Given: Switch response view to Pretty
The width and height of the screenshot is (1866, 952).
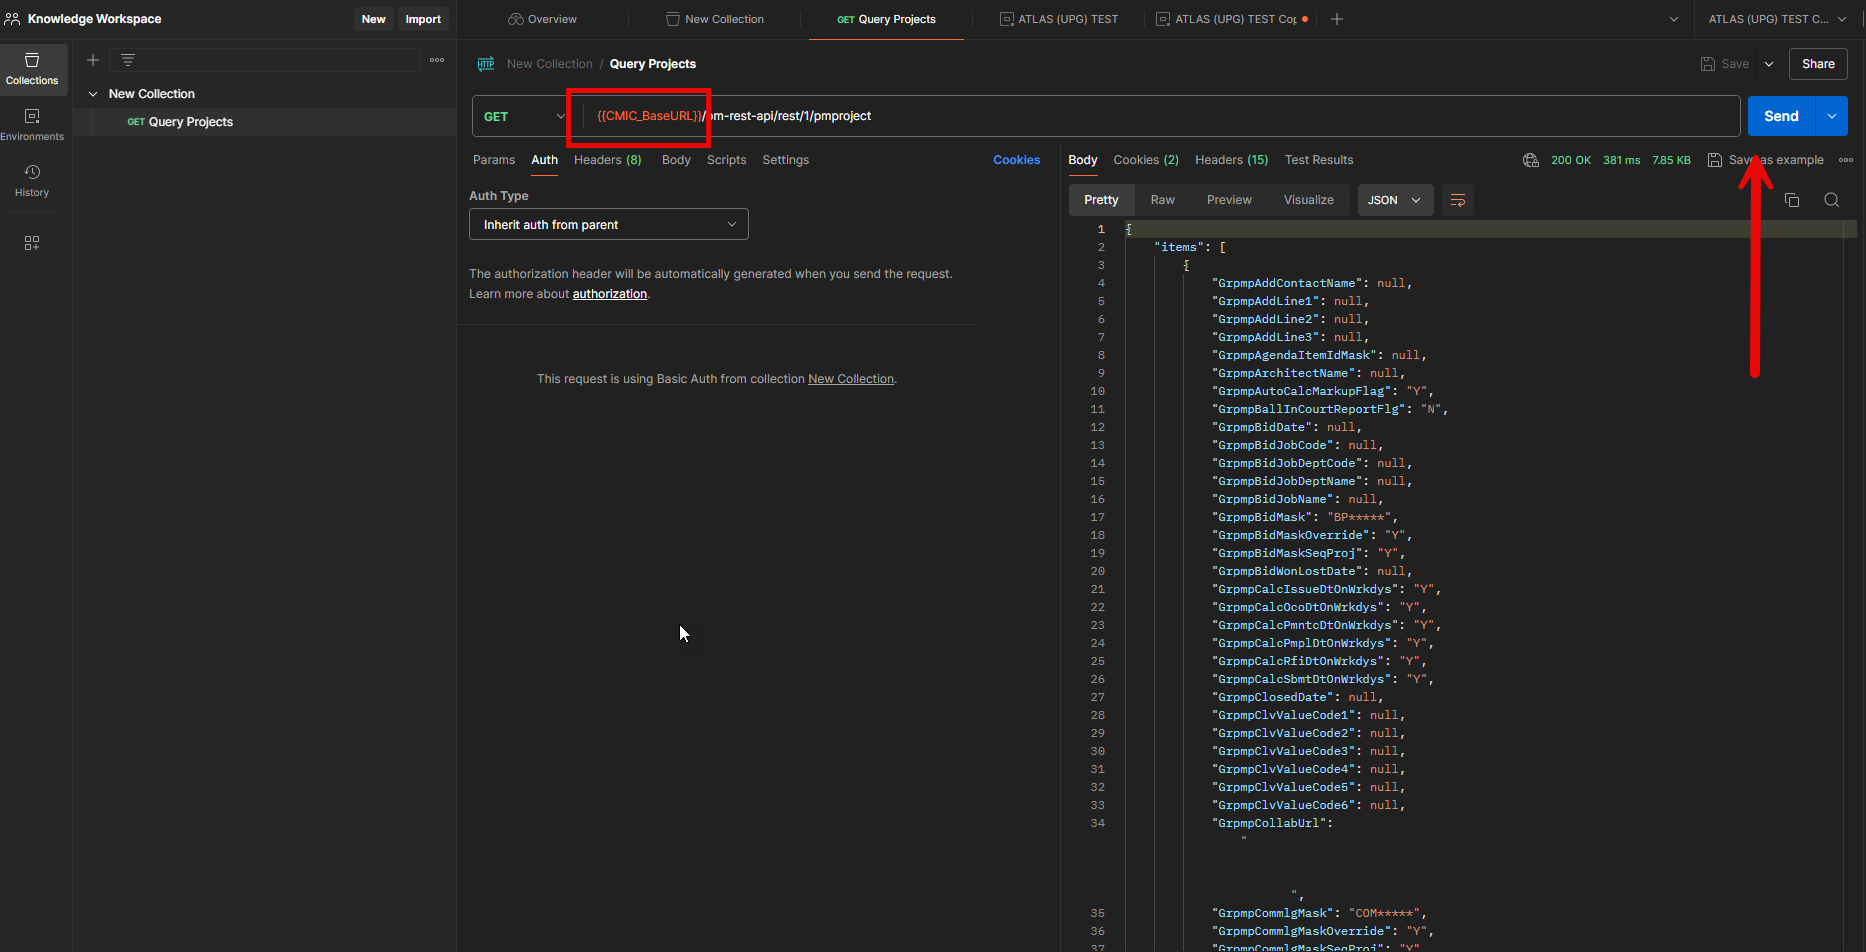Looking at the screenshot, I should (x=1101, y=200).
